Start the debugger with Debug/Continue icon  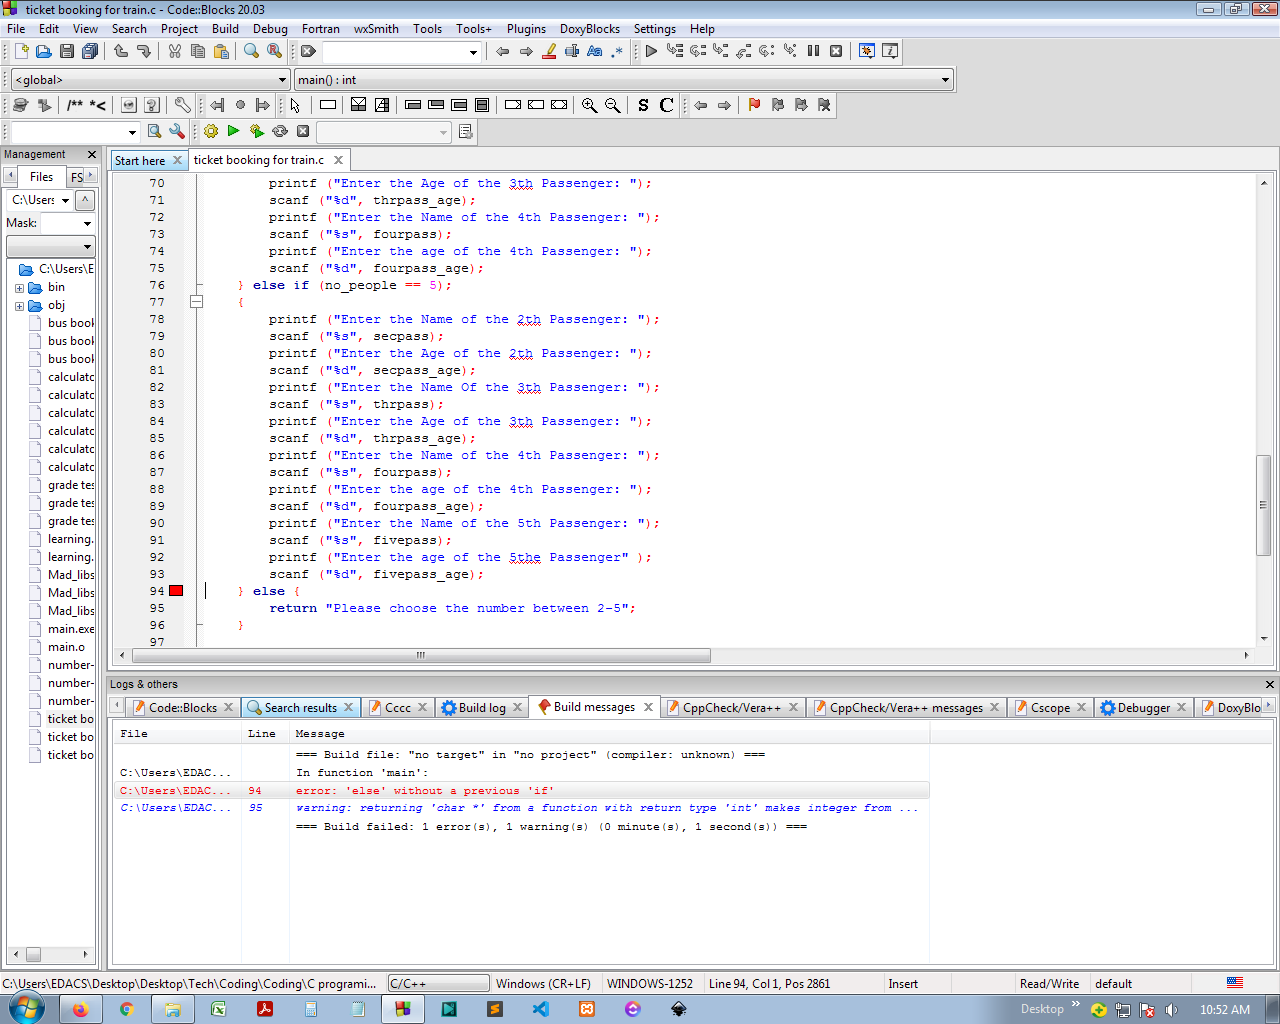click(651, 51)
